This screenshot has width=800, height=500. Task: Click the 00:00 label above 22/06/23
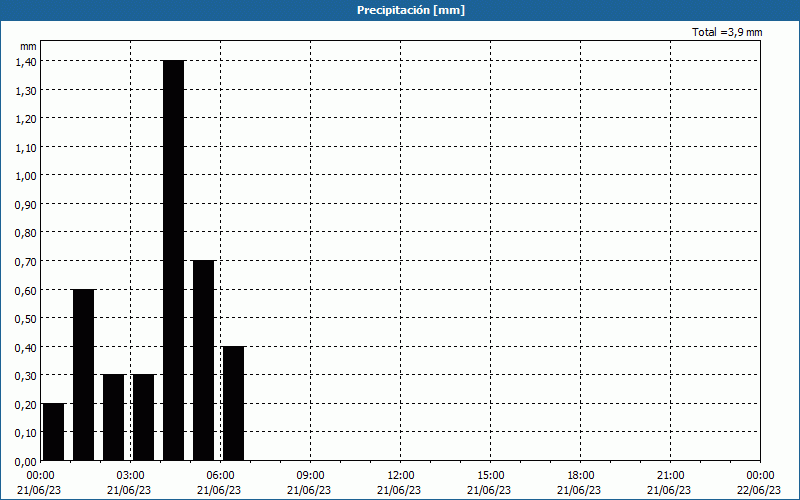coord(760,476)
